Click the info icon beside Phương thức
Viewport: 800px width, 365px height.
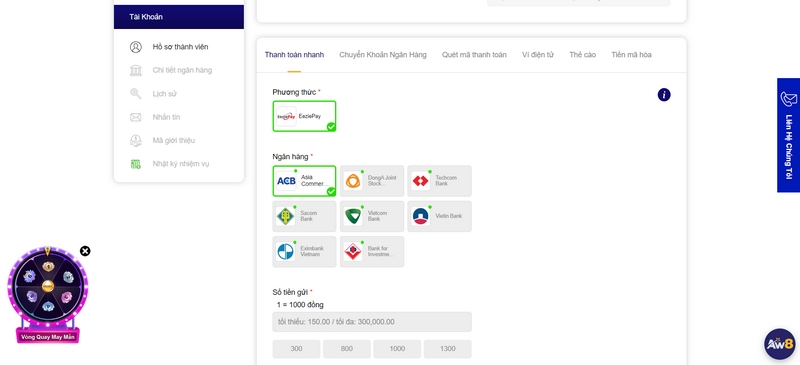(664, 94)
